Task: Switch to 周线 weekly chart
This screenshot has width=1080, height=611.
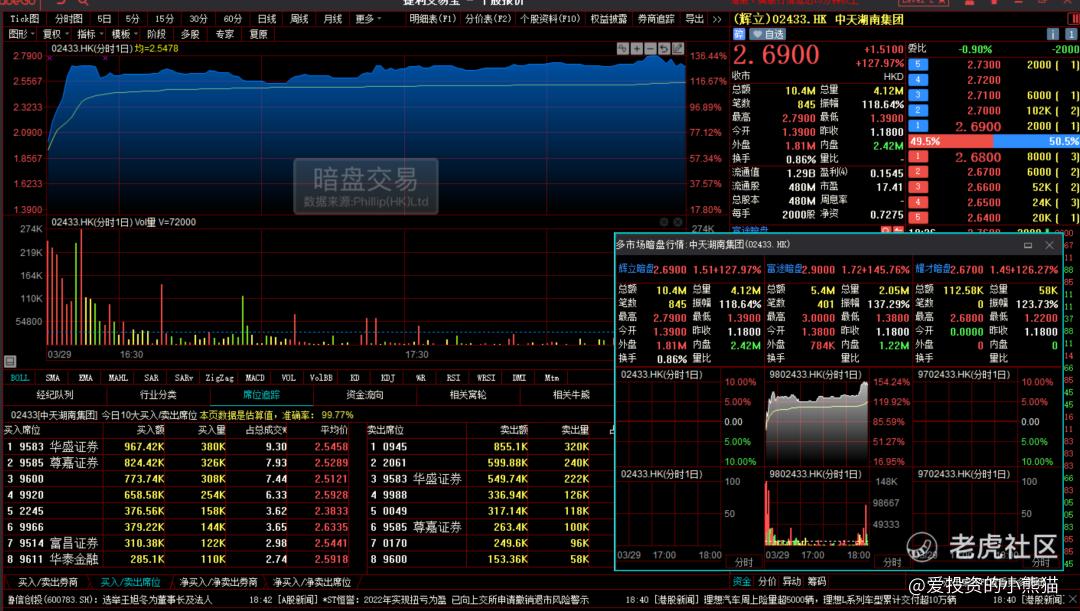Action: coord(299,19)
